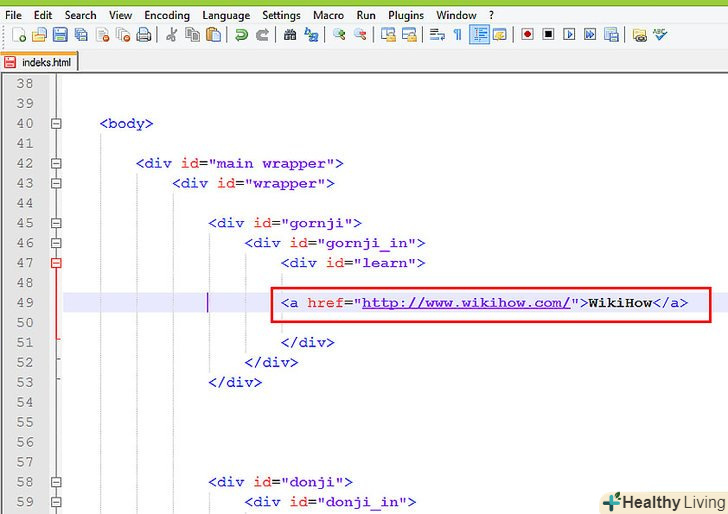The width and height of the screenshot is (728, 514).
Task: Cut selection using the scissors icon
Action: coord(171,35)
